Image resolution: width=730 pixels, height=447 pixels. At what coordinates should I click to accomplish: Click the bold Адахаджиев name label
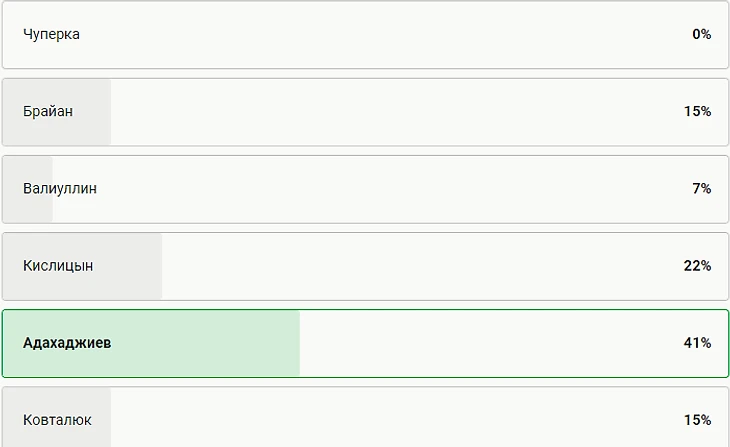tap(67, 343)
